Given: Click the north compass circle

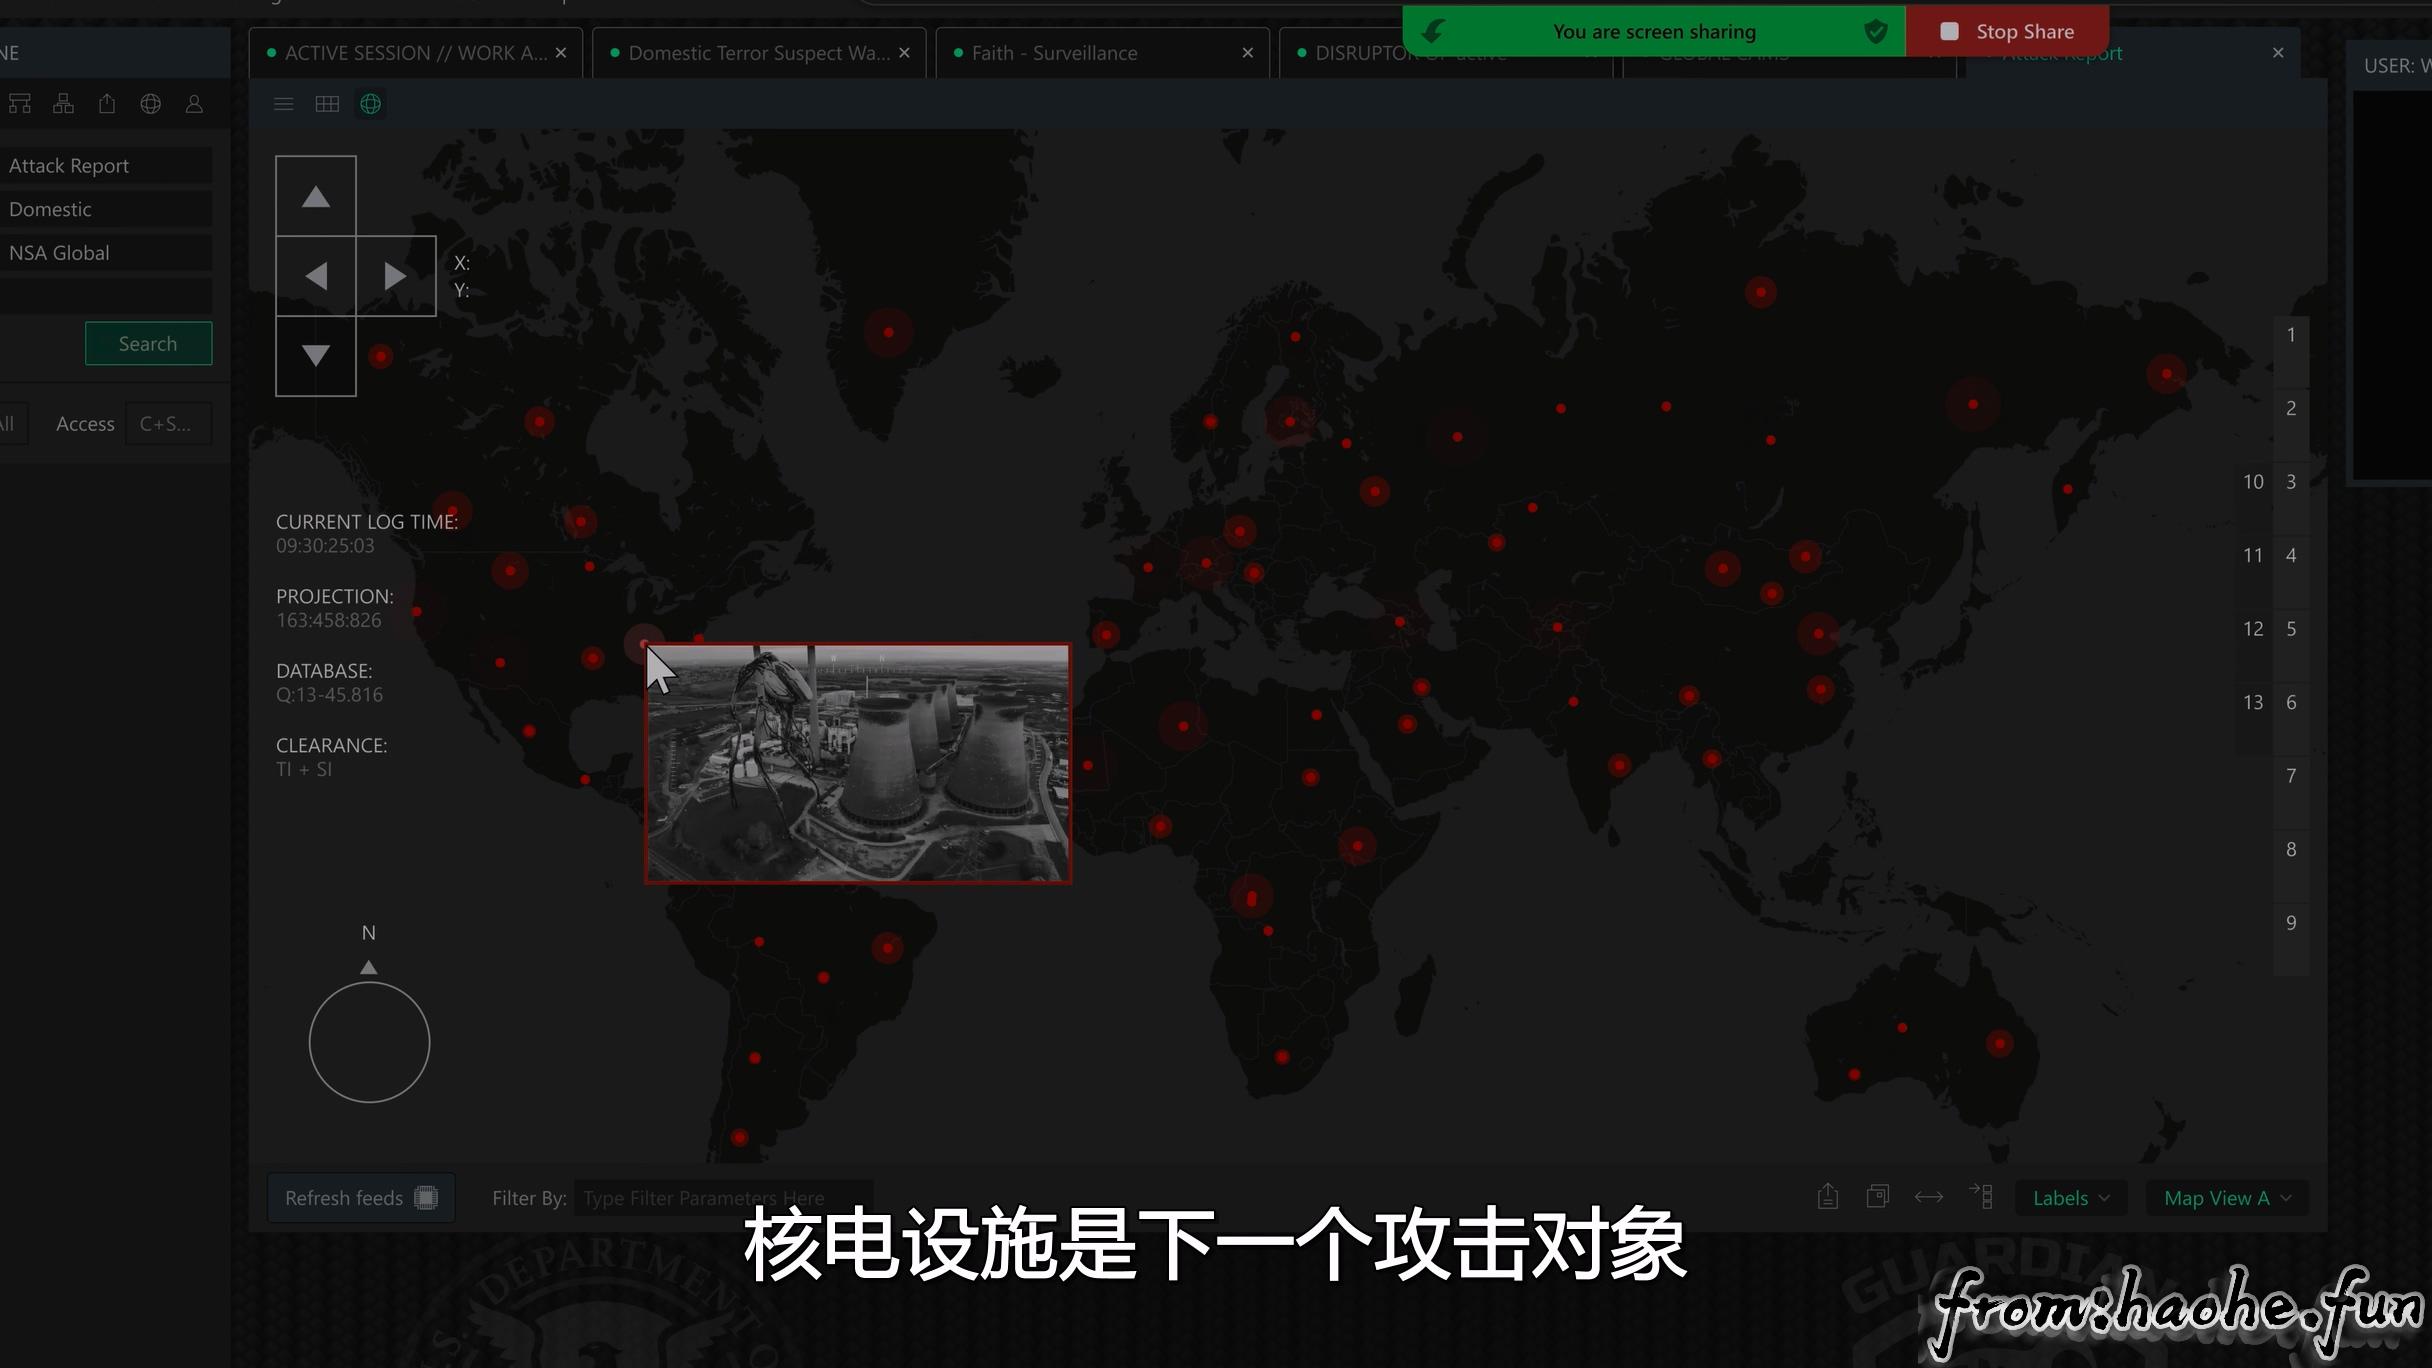Looking at the screenshot, I should [369, 1042].
